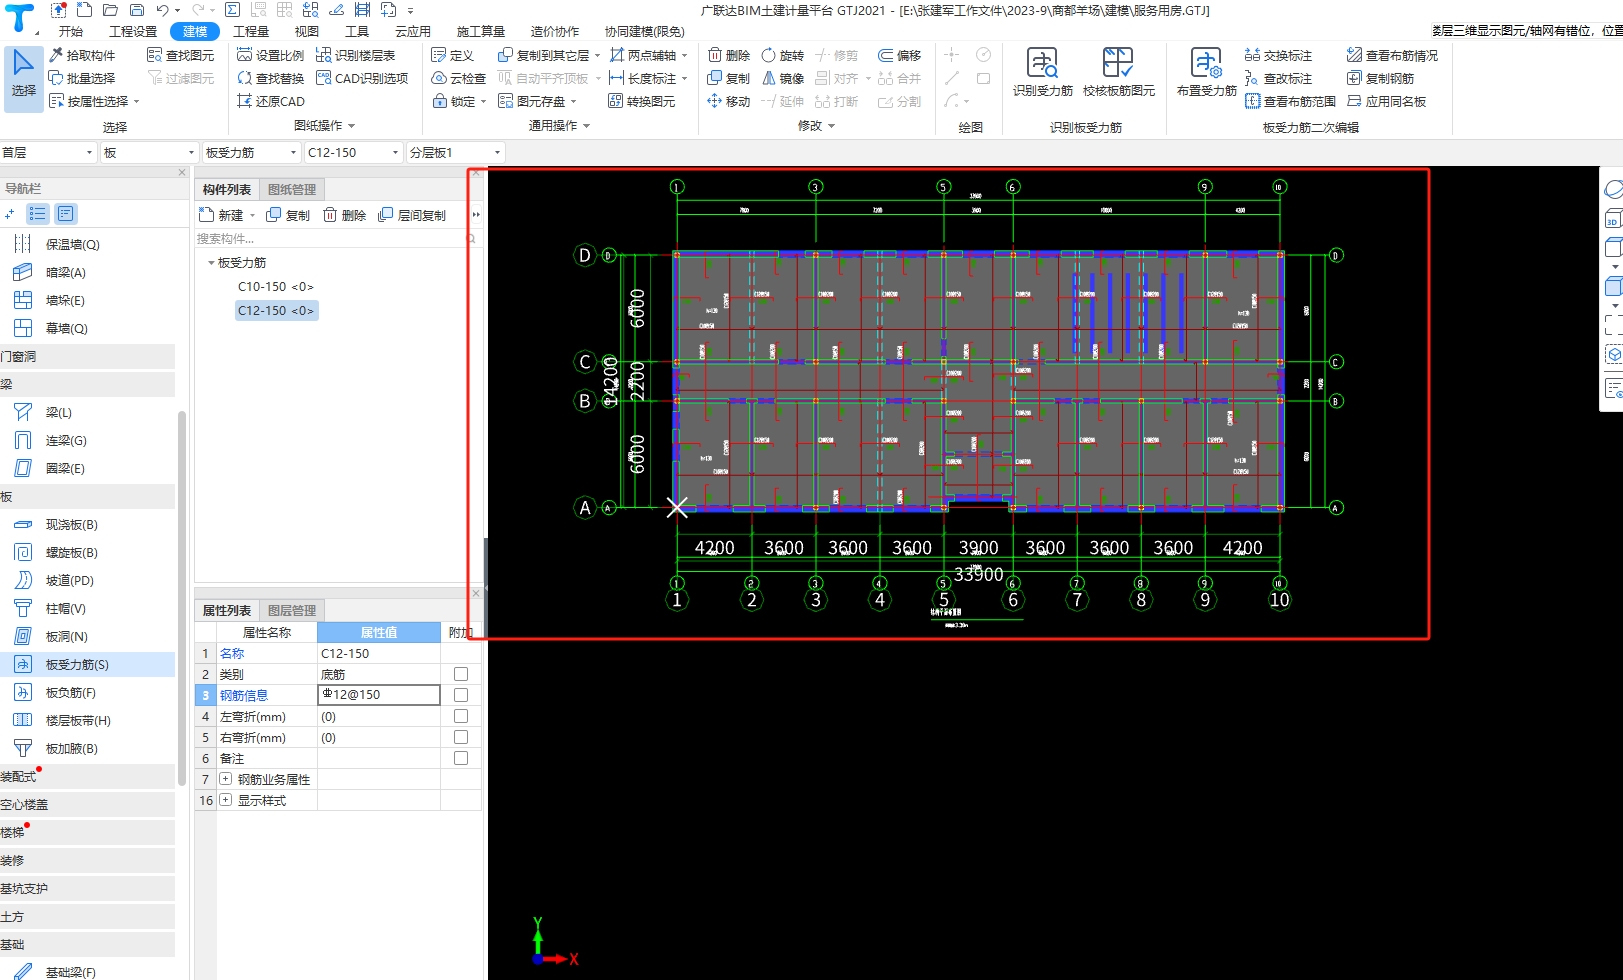Open the 分层板1 layer dropdown
1623x980 pixels.
(455, 152)
